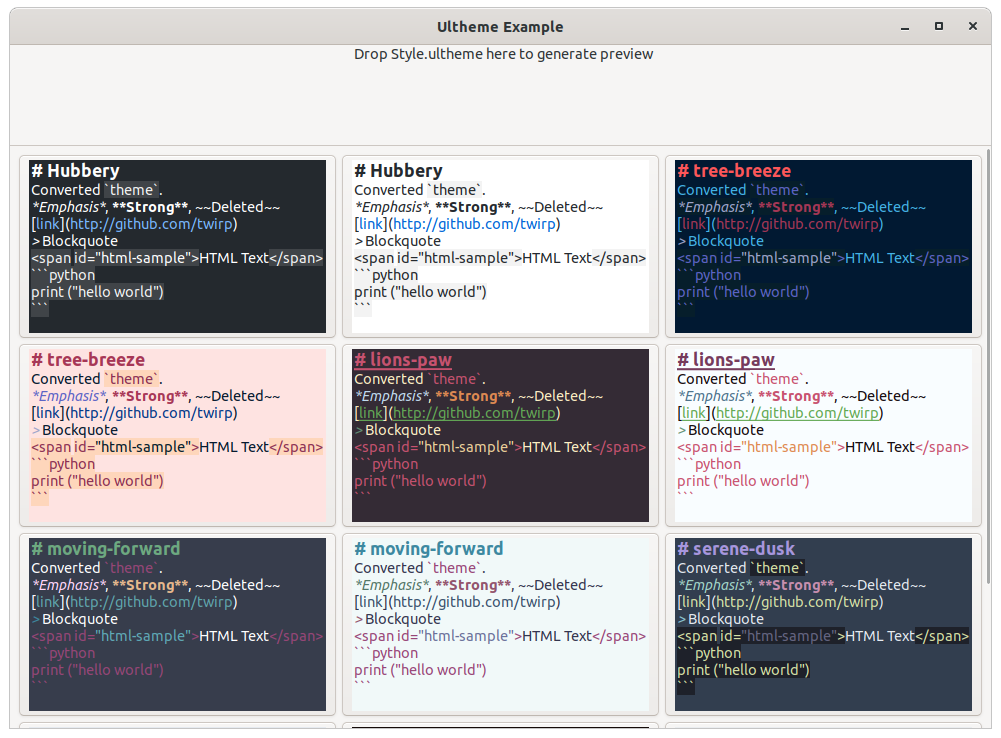Screen dimensions: 1001x738
Task: Open the light lions-paw preview card
Action: pyautogui.click(x=824, y=435)
